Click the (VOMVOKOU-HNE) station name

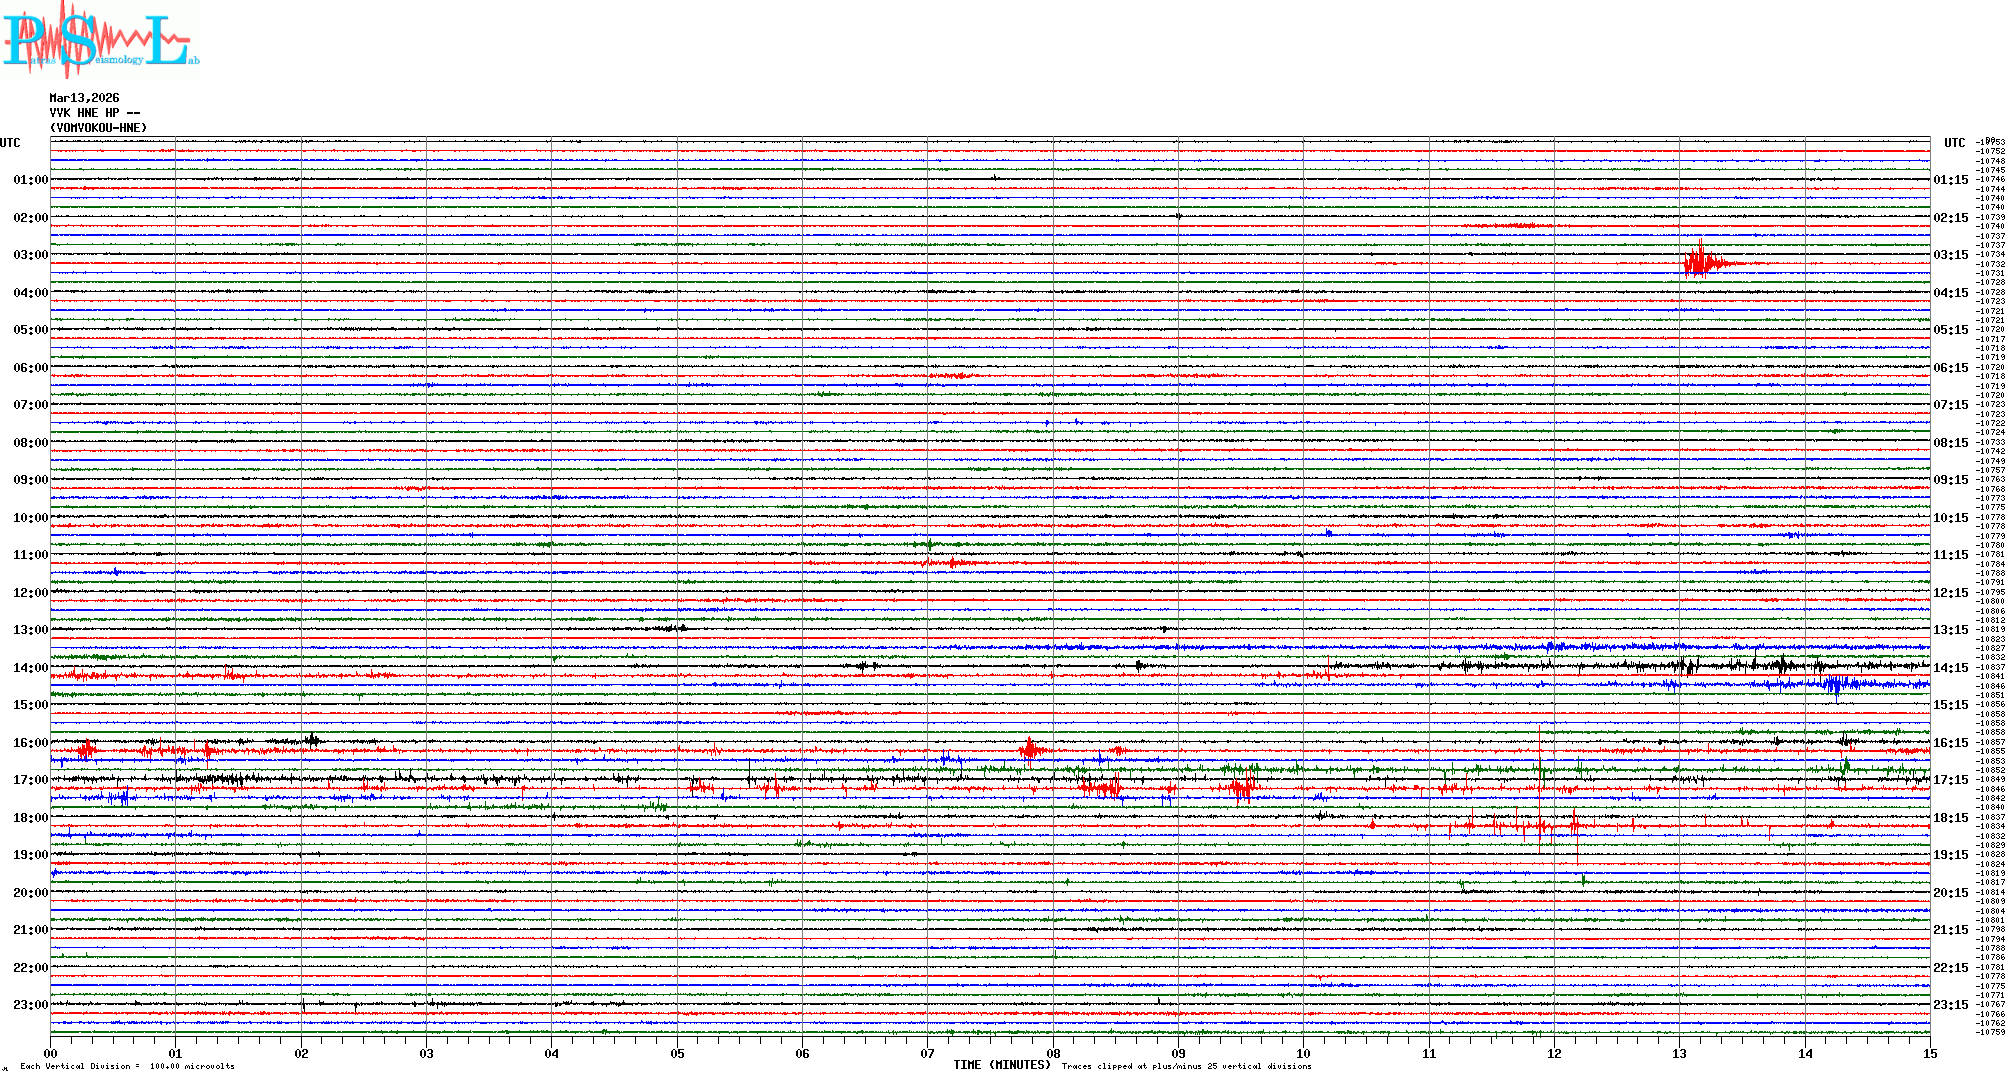[x=98, y=128]
